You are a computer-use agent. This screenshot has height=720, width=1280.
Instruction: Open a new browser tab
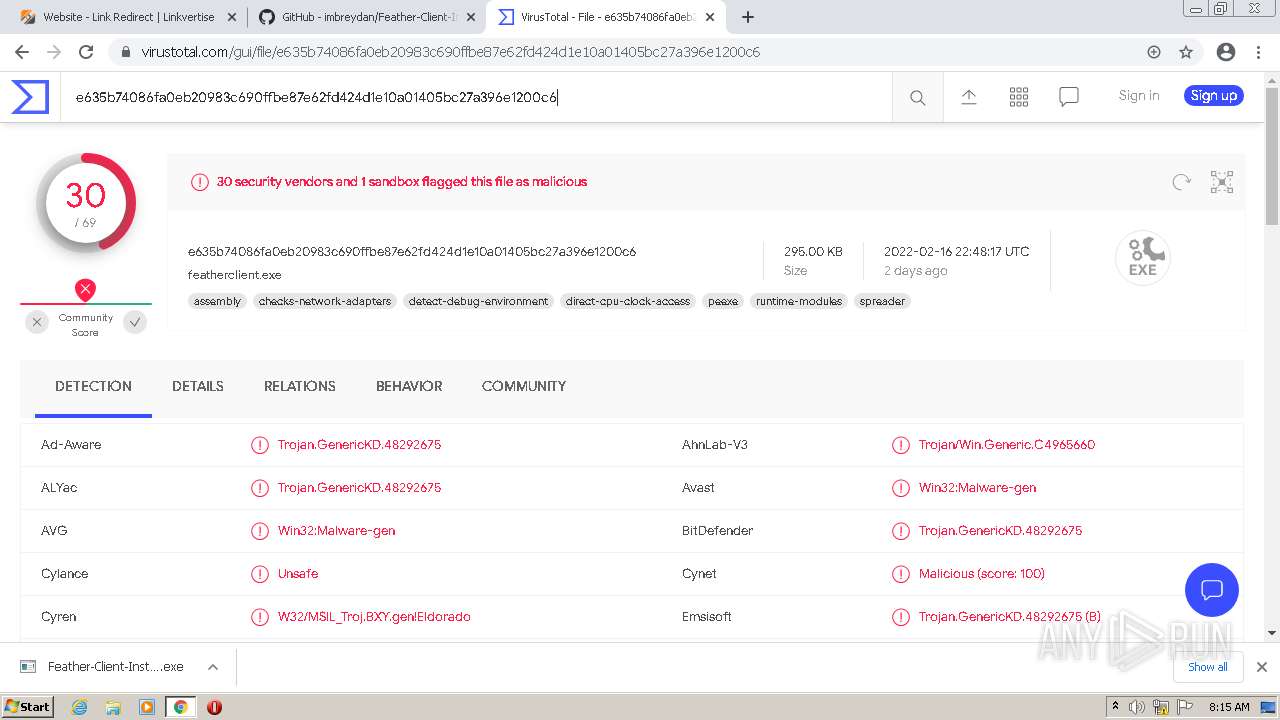click(748, 17)
